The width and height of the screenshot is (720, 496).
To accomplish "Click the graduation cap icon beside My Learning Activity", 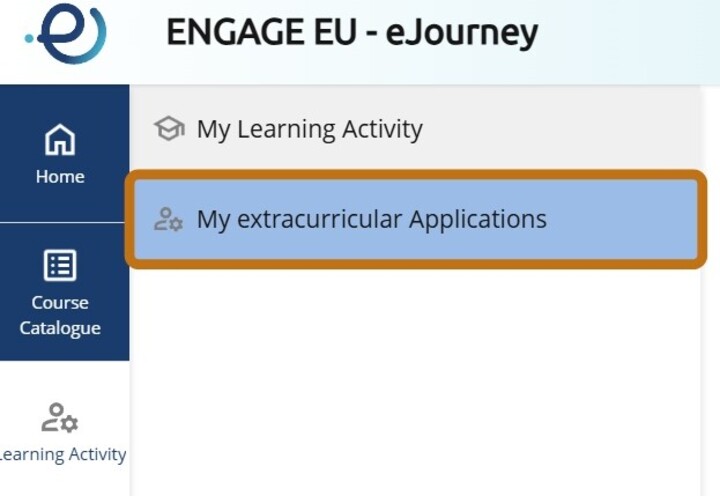I will click(169, 128).
